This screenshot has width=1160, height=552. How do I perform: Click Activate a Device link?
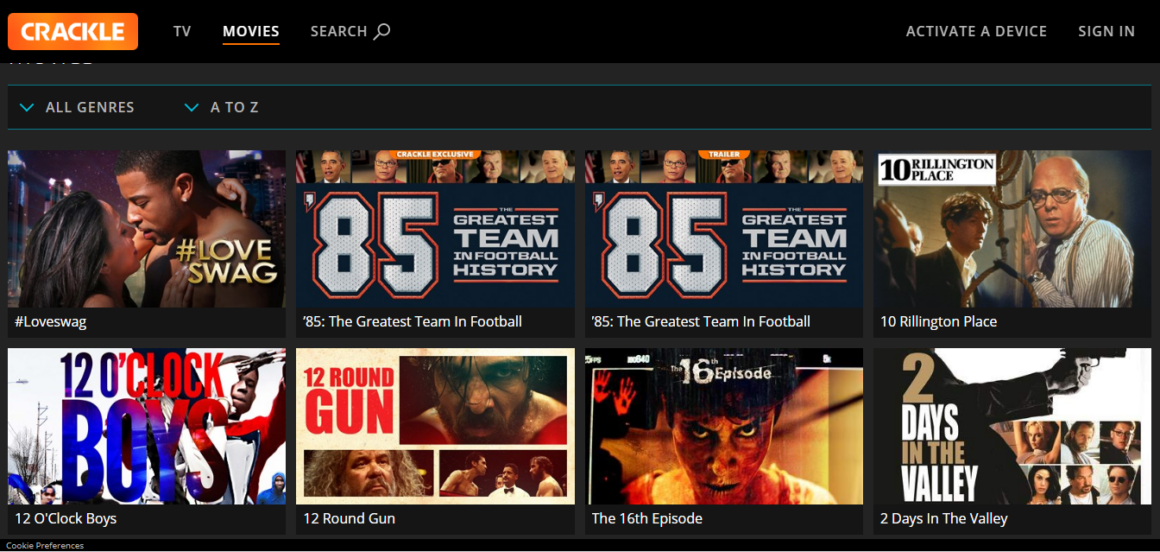pyautogui.click(x=976, y=31)
